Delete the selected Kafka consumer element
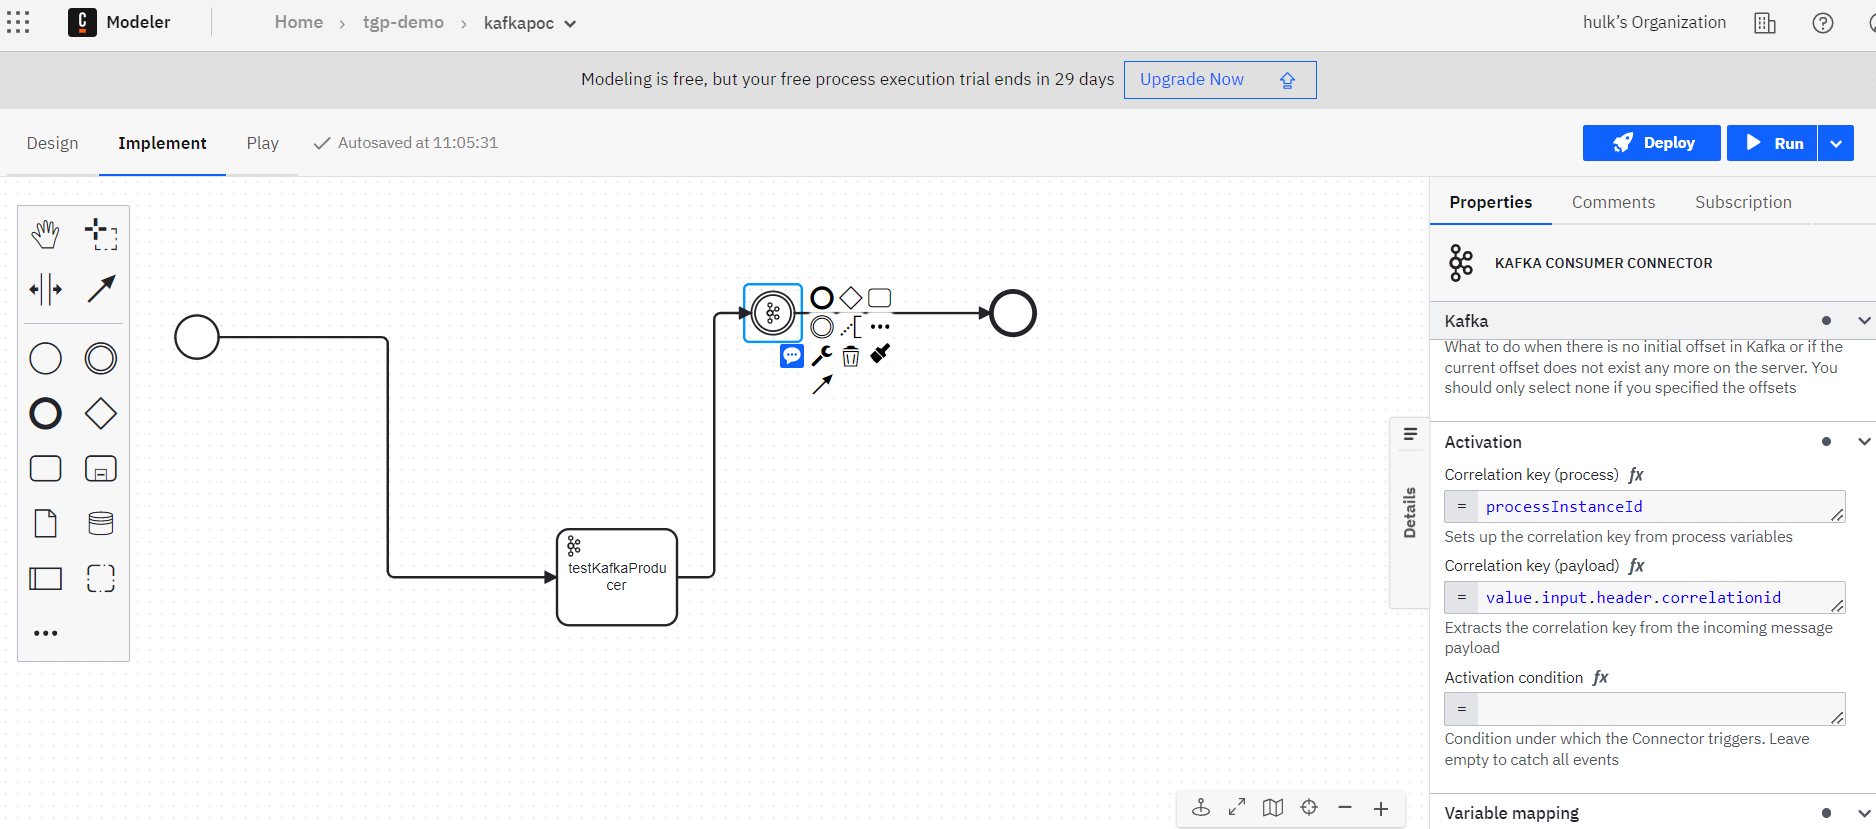1876x829 pixels. click(851, 356)
